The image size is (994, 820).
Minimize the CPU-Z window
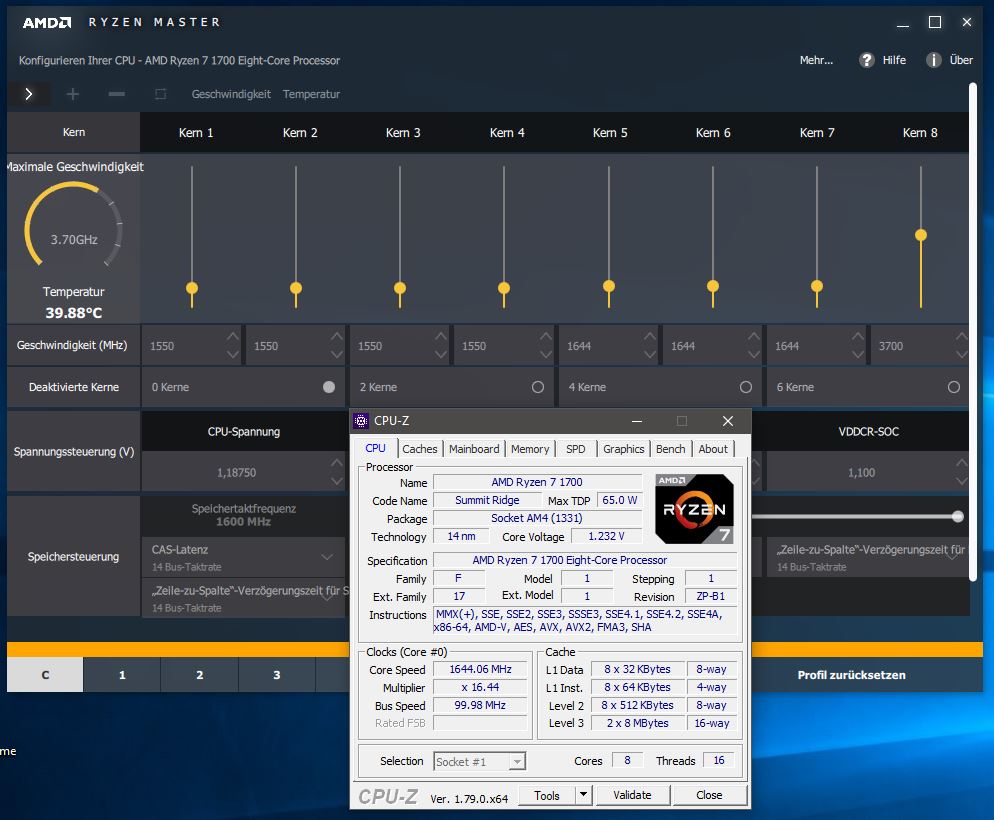[637, 421]
